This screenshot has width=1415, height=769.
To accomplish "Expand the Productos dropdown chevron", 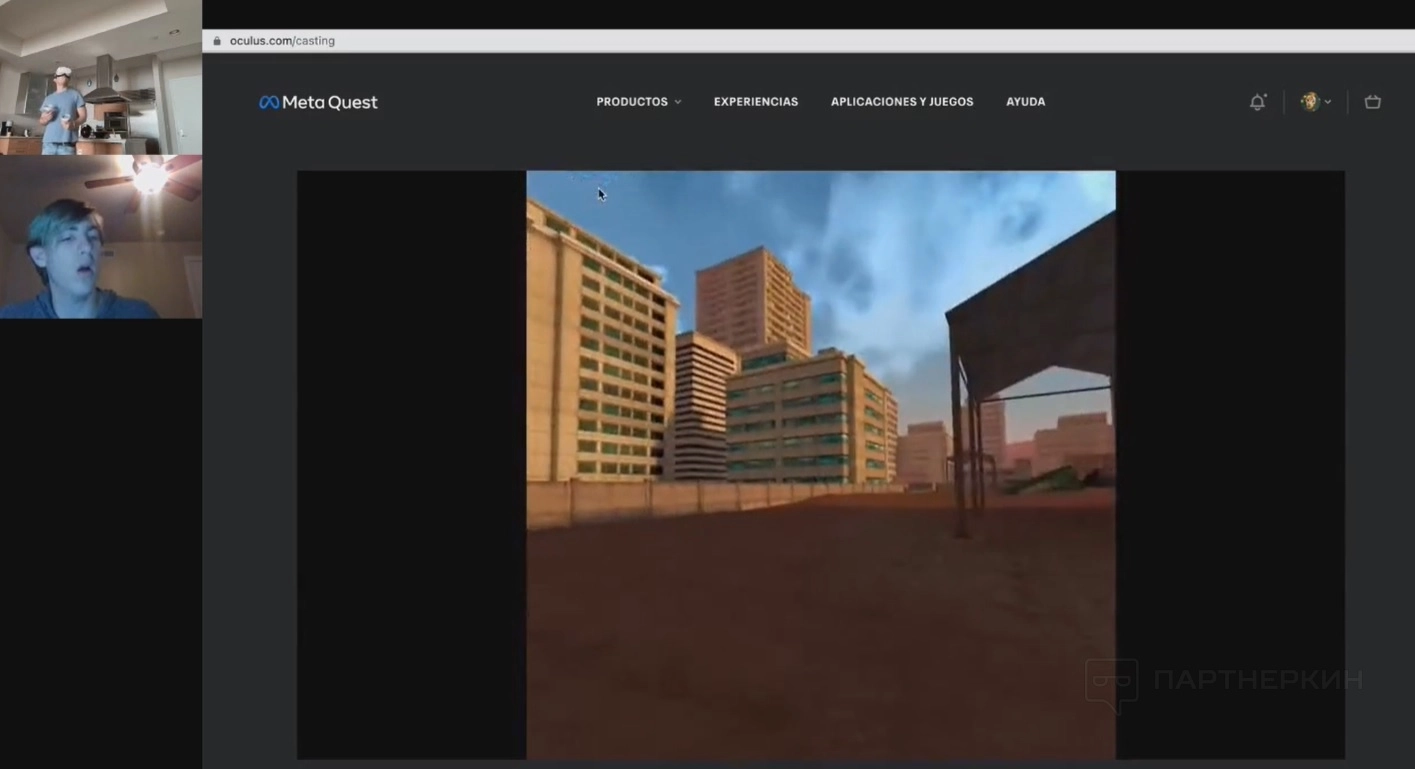I will [678, 102].
